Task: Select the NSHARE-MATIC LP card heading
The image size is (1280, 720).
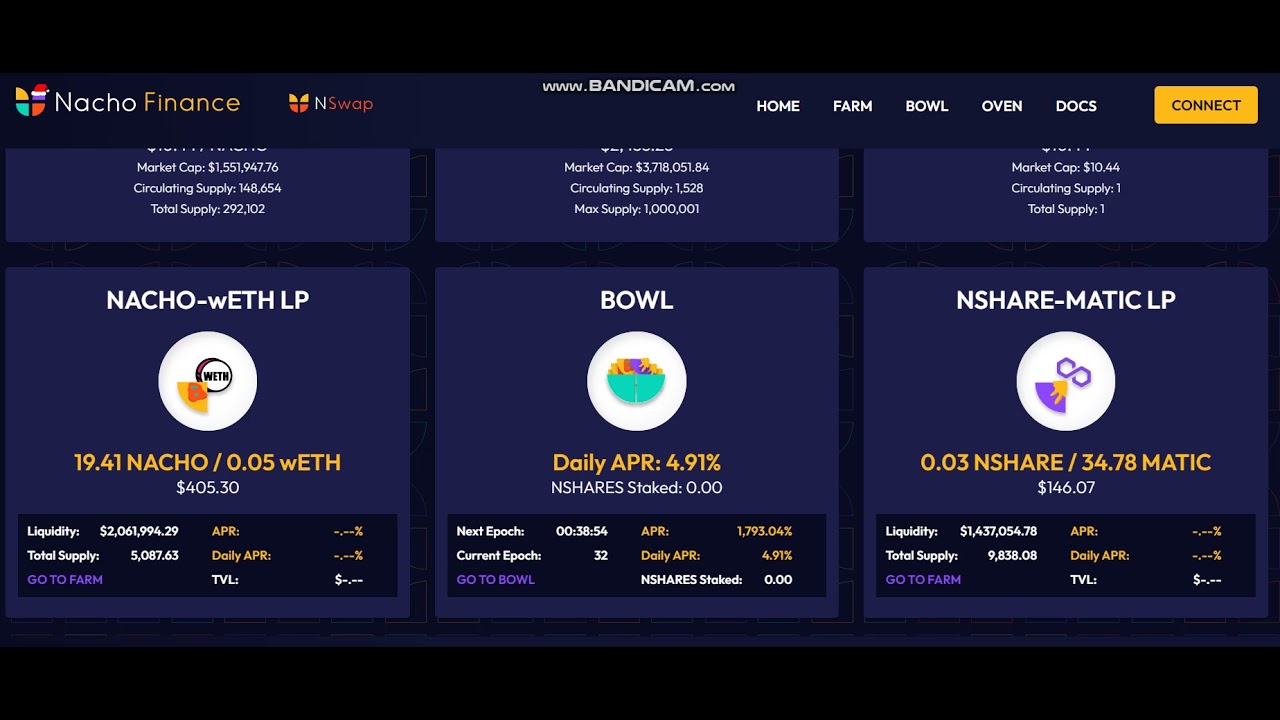Action: coord(1065,300)
